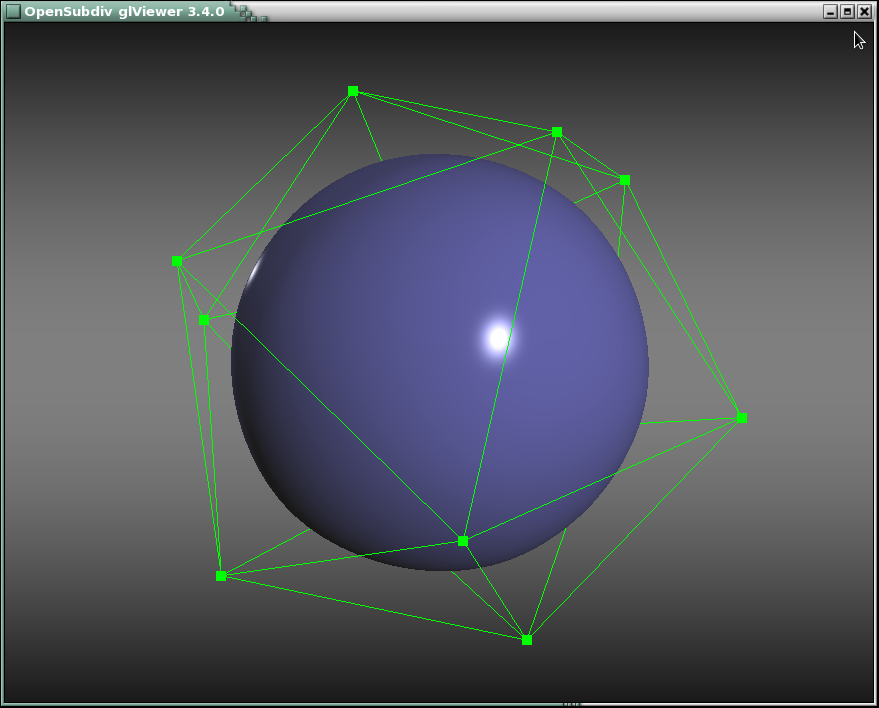This screenshot has height=708, width=879.
Task: Click the bottom-left corner vertex of the cage
Action: point(221,576)
